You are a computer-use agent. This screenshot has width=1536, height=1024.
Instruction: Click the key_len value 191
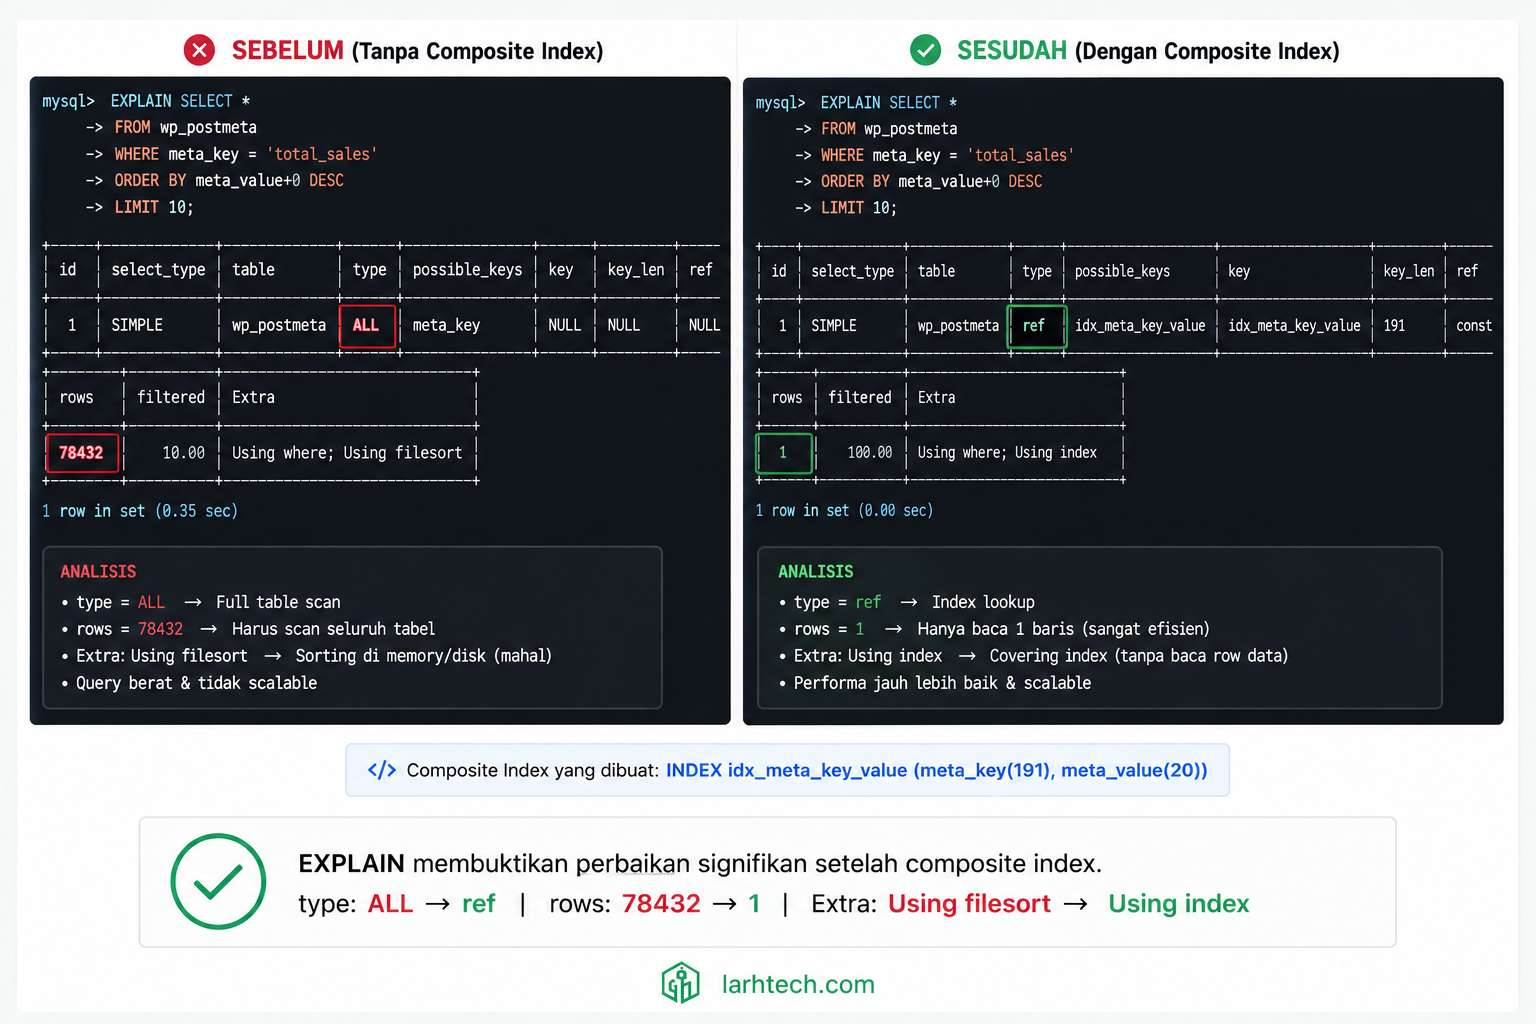pos(1394,326)
